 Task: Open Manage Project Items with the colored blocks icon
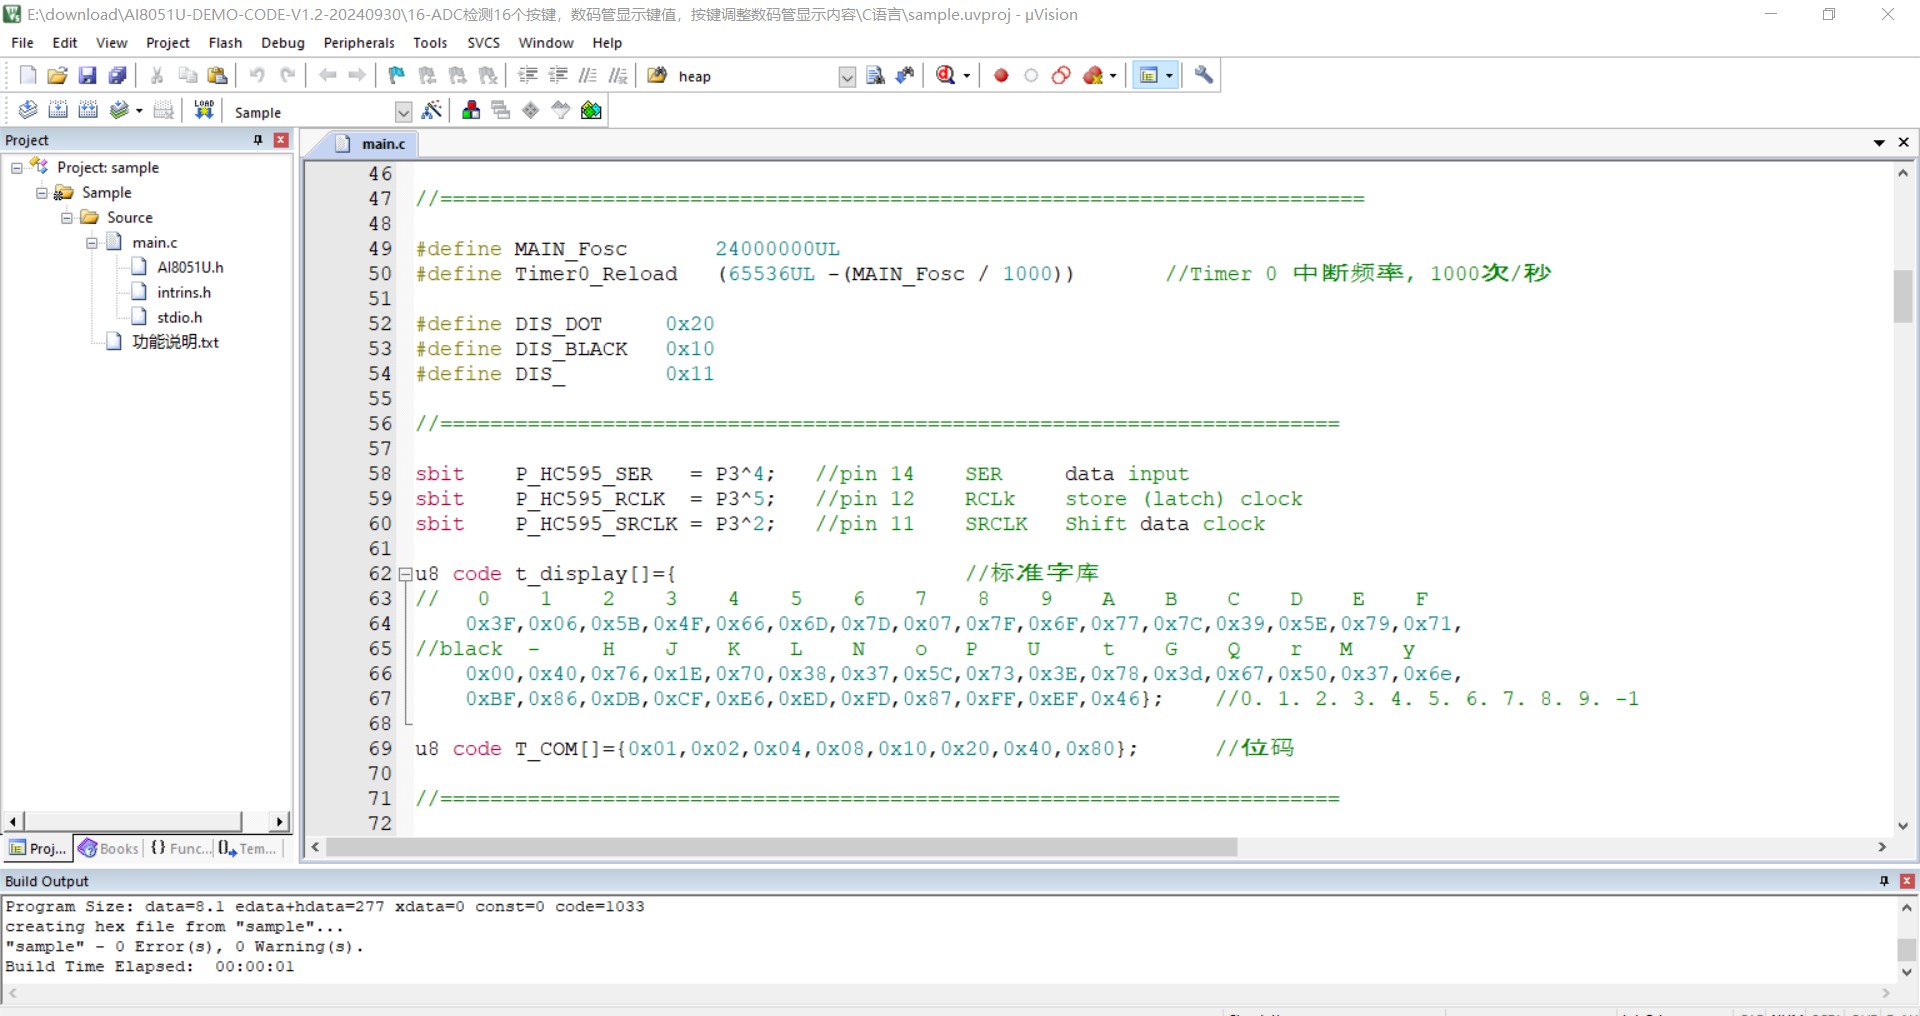click(x=471, y=110)
